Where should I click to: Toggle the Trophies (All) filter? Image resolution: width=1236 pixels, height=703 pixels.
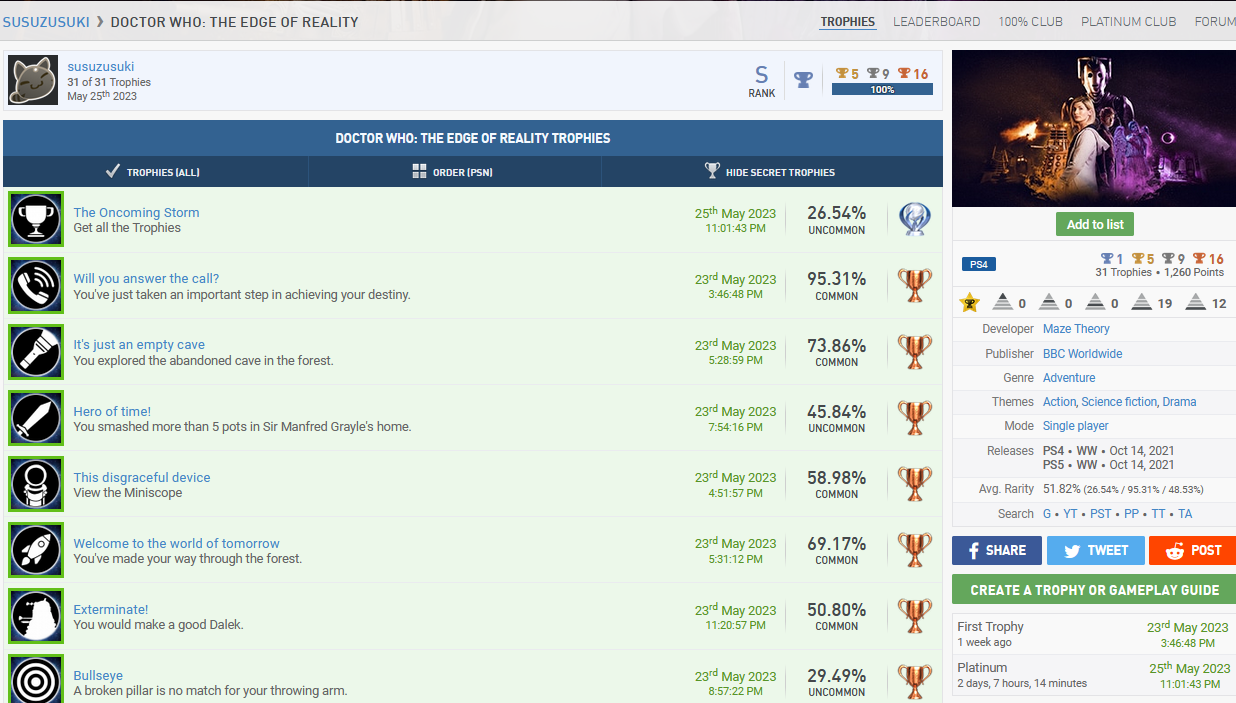coord(154,172)
